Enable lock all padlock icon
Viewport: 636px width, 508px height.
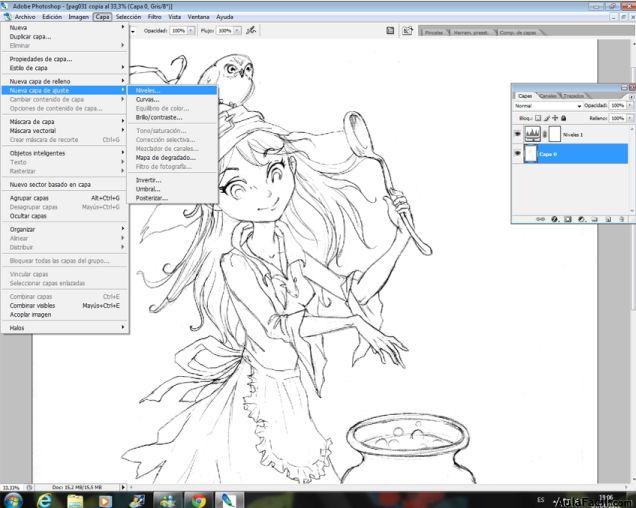563,118
